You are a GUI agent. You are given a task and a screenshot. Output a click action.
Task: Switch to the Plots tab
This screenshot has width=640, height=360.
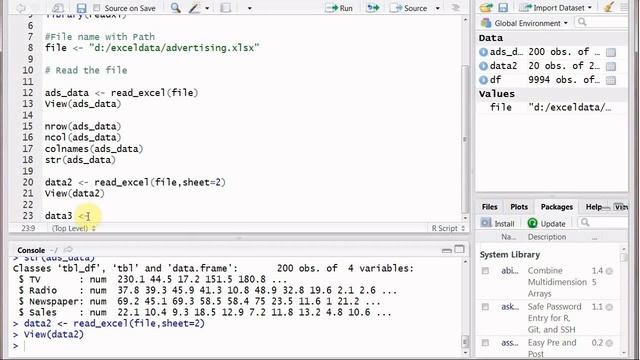pos(519,207)
